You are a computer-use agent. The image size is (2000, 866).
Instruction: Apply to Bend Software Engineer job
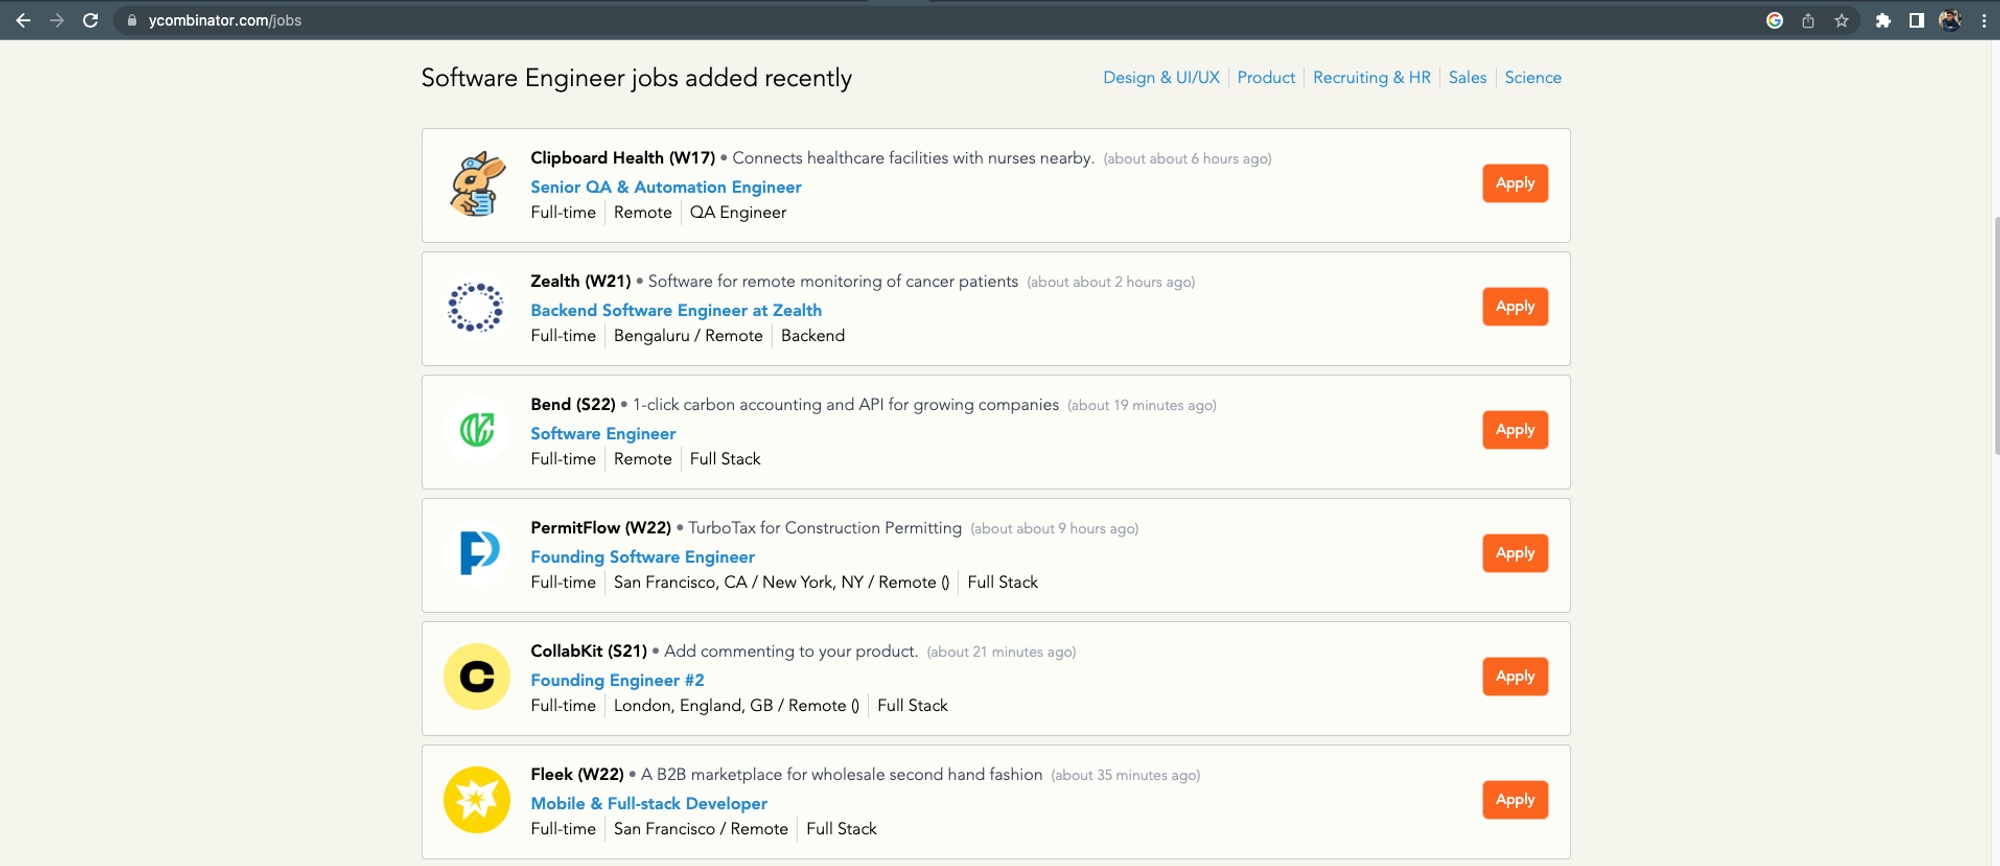(x=1515, y=429)
